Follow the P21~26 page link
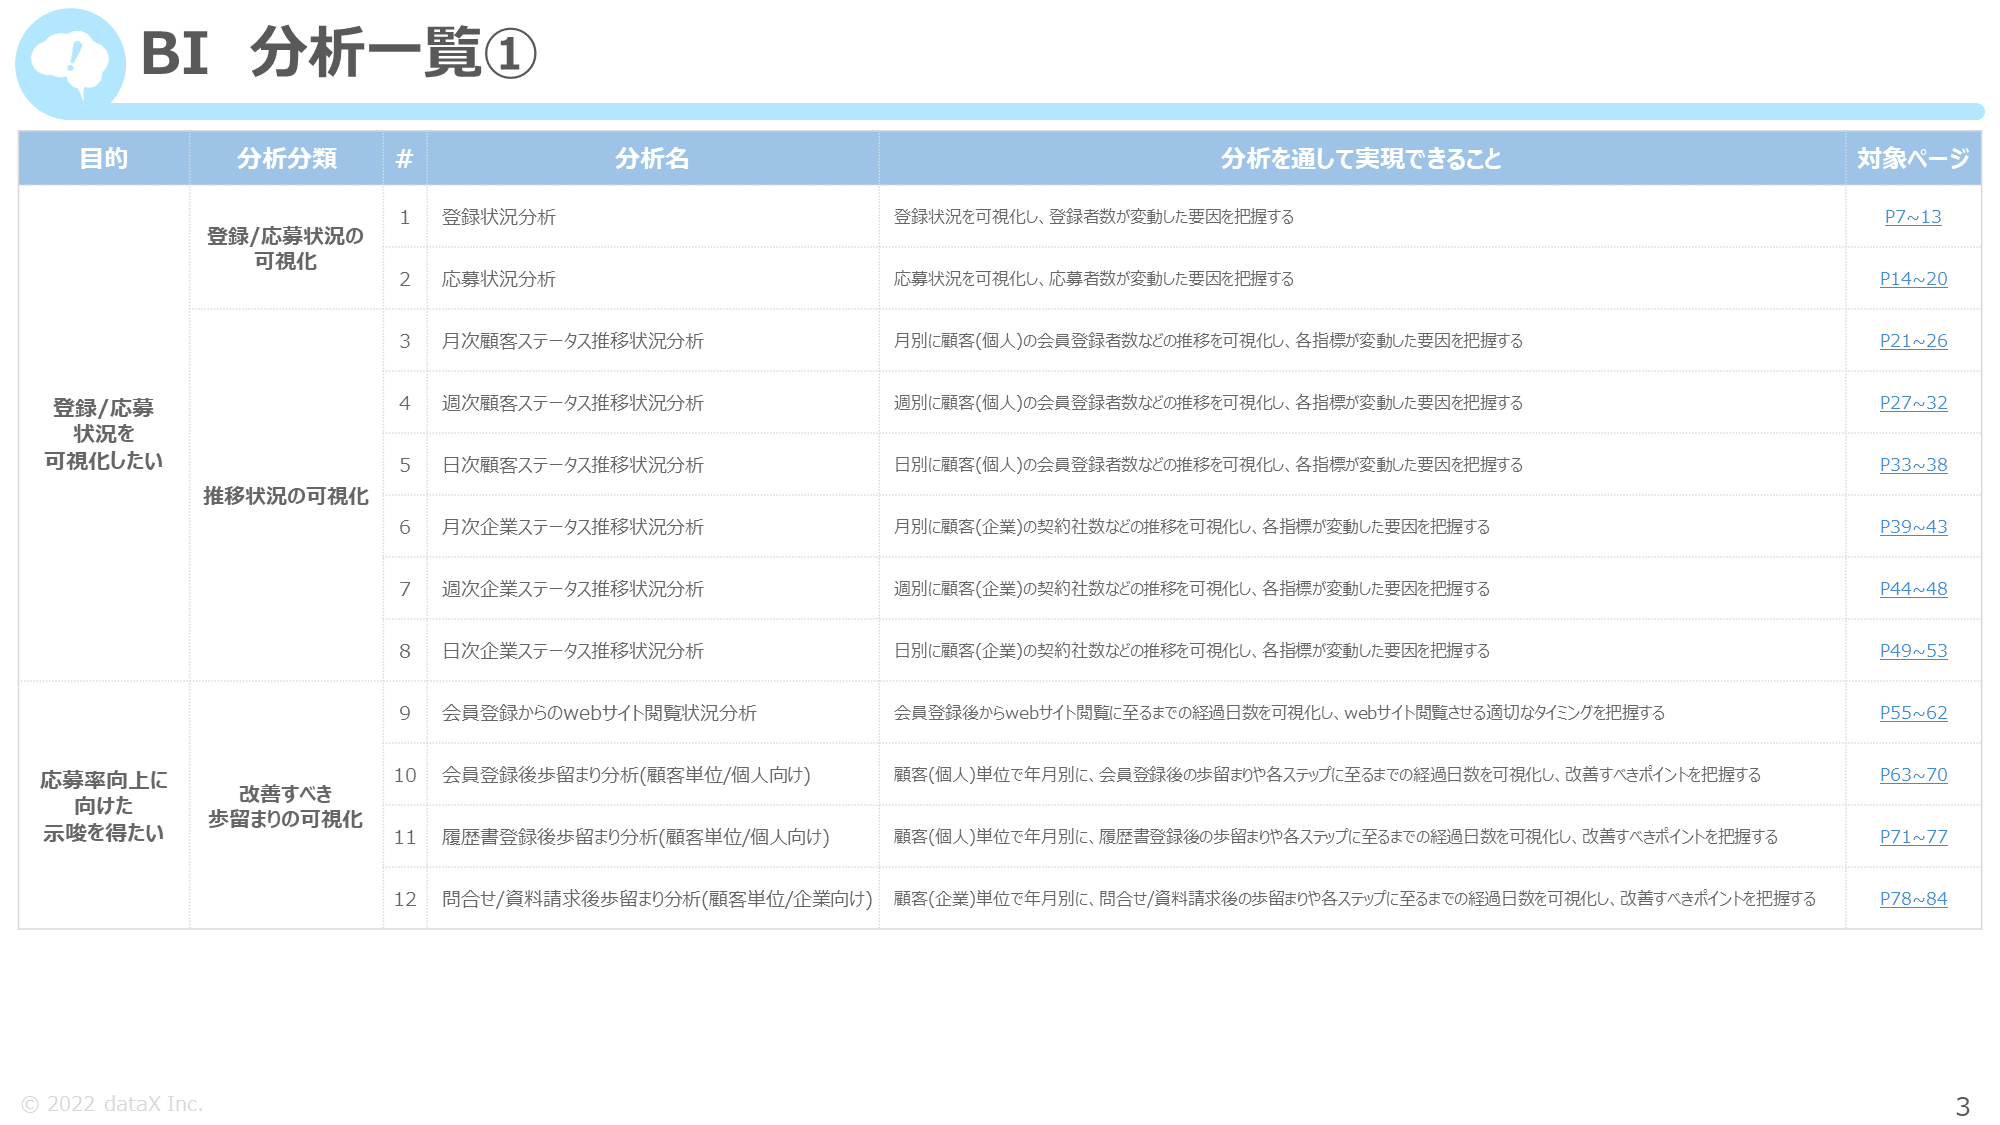The height and width of the screenshot is (1125, 2000). tap(1913, 341)
